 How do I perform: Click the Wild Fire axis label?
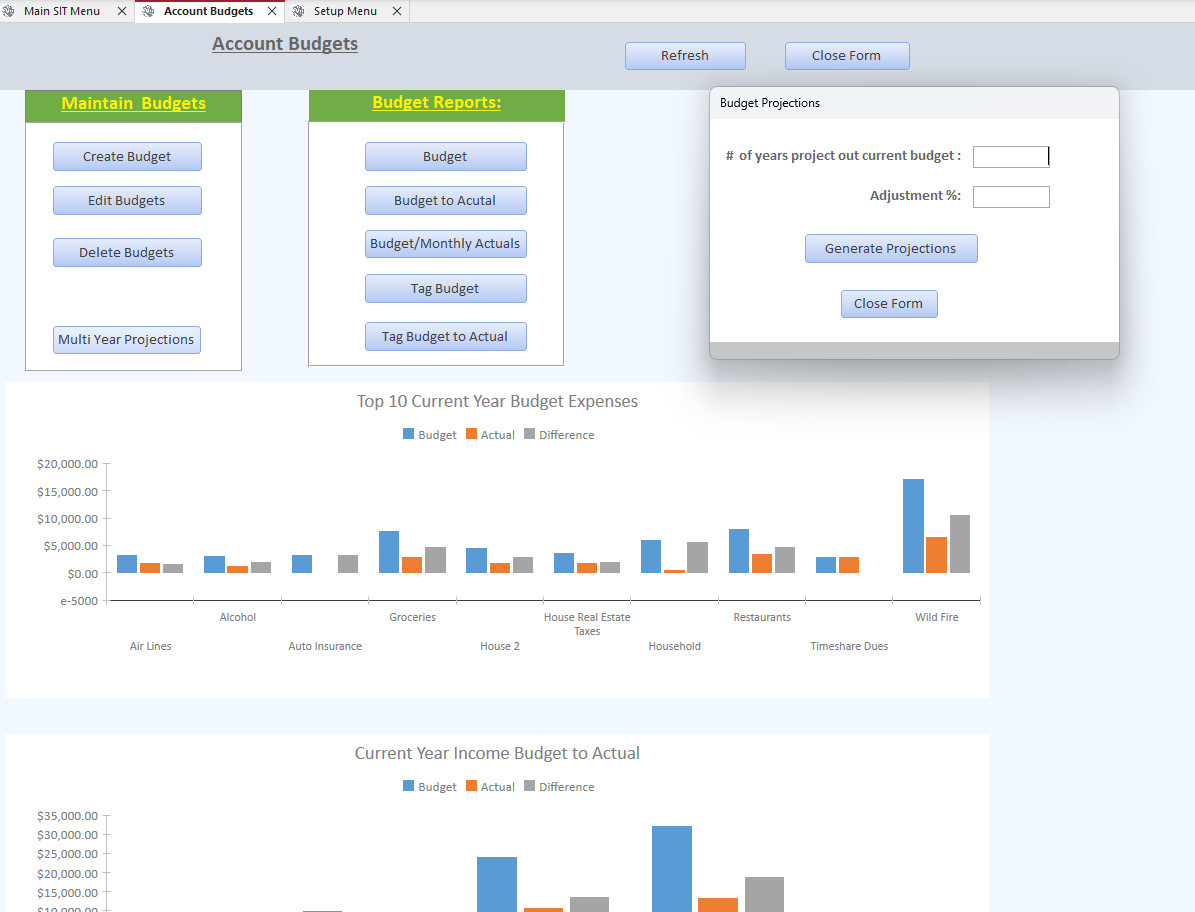[937, 617]
